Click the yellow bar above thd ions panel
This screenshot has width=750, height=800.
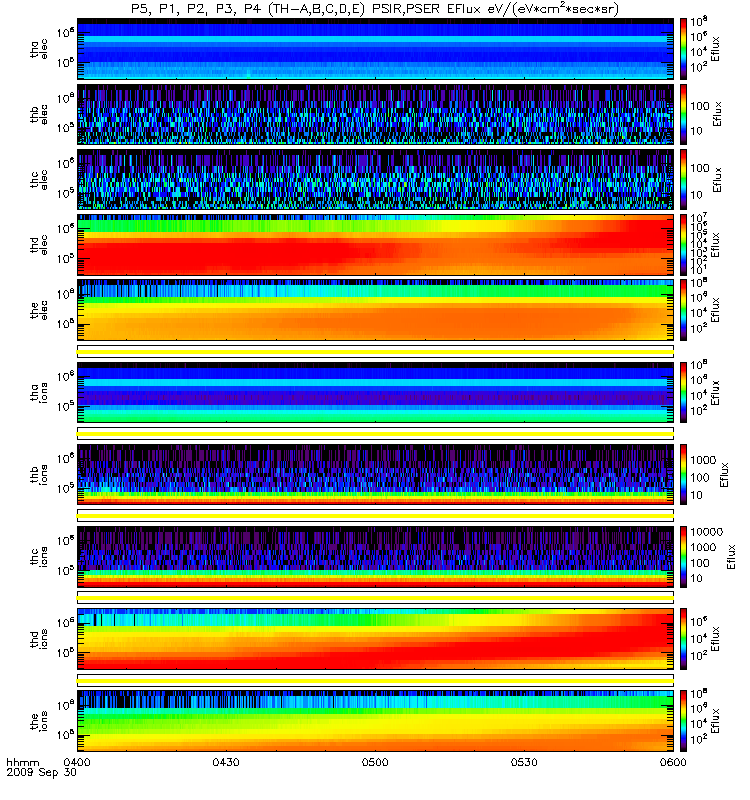[376, 598]
